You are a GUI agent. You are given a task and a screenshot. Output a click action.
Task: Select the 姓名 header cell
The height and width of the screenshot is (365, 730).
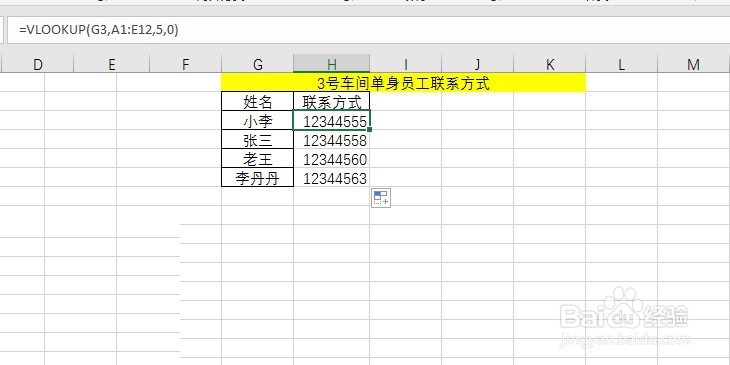(257, 101)
